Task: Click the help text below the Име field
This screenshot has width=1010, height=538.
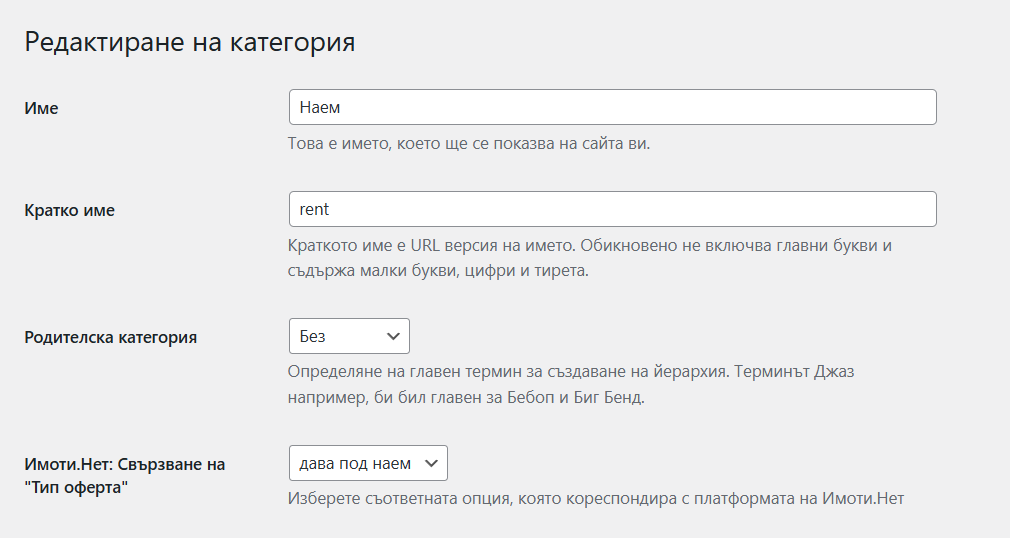Action: pos(469,143)
